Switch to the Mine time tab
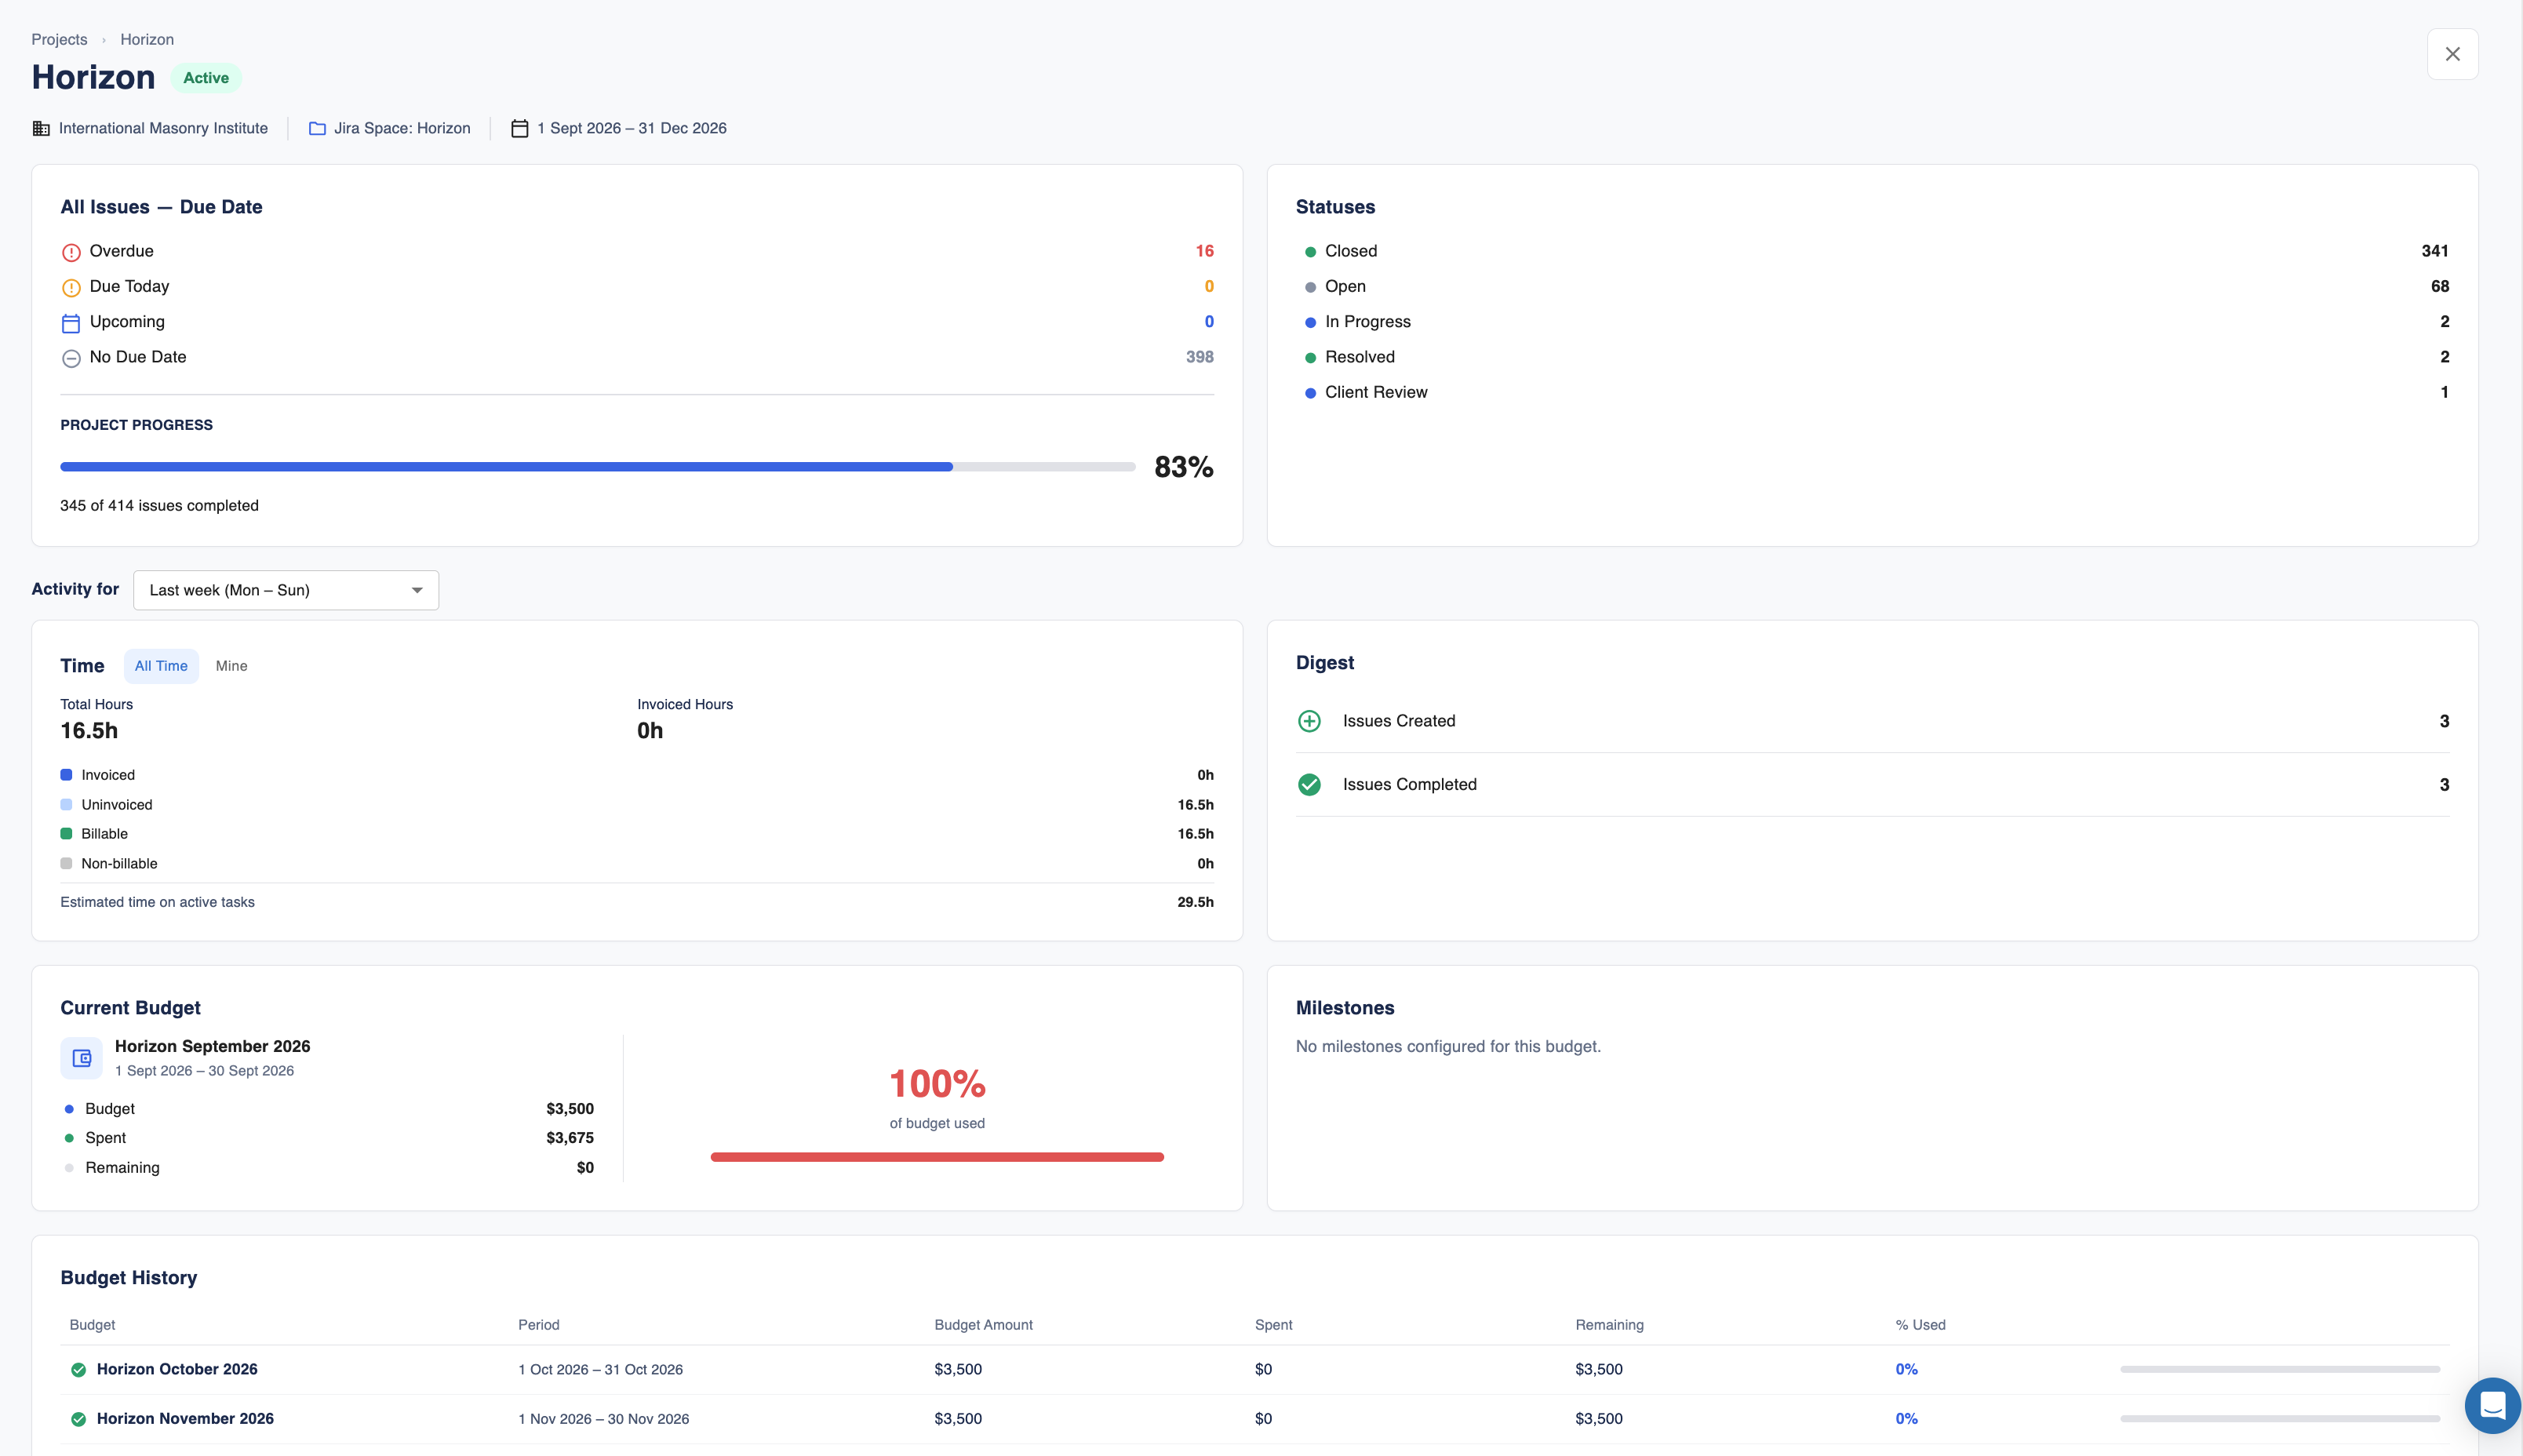 click(x=231, y=666)
